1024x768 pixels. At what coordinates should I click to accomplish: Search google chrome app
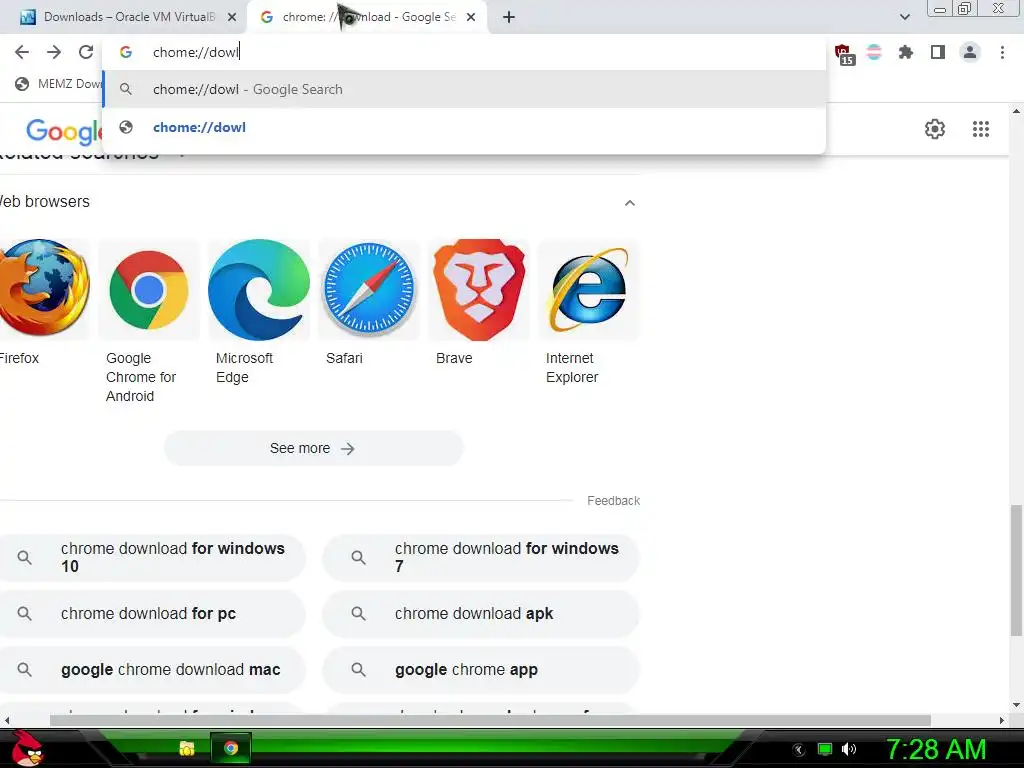[x=481, y=670]
